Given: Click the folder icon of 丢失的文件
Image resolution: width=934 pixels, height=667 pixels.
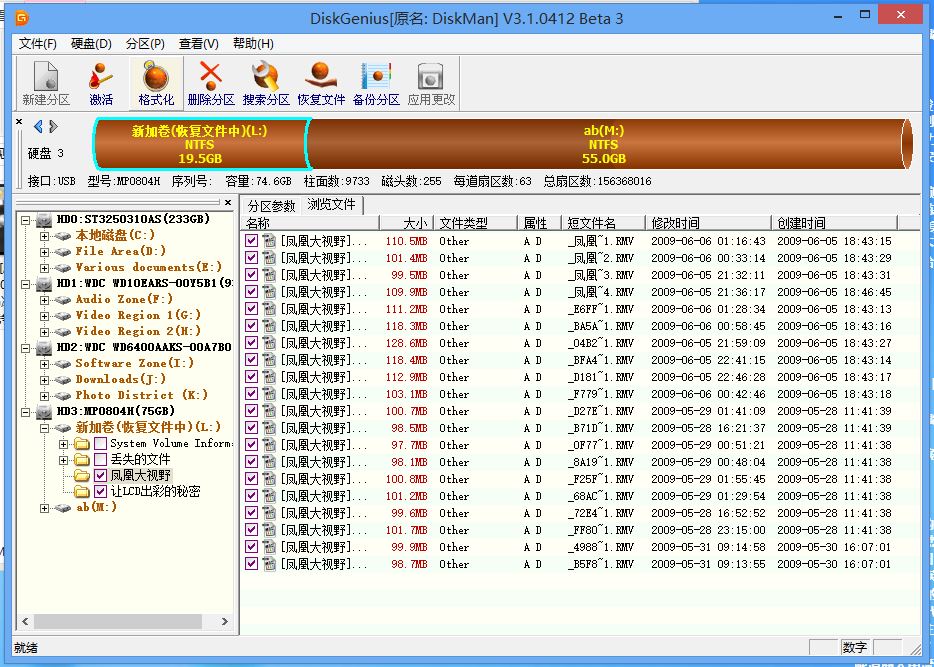Looking at the screenshot, I should pyautogui.click(x=82, y=460).
